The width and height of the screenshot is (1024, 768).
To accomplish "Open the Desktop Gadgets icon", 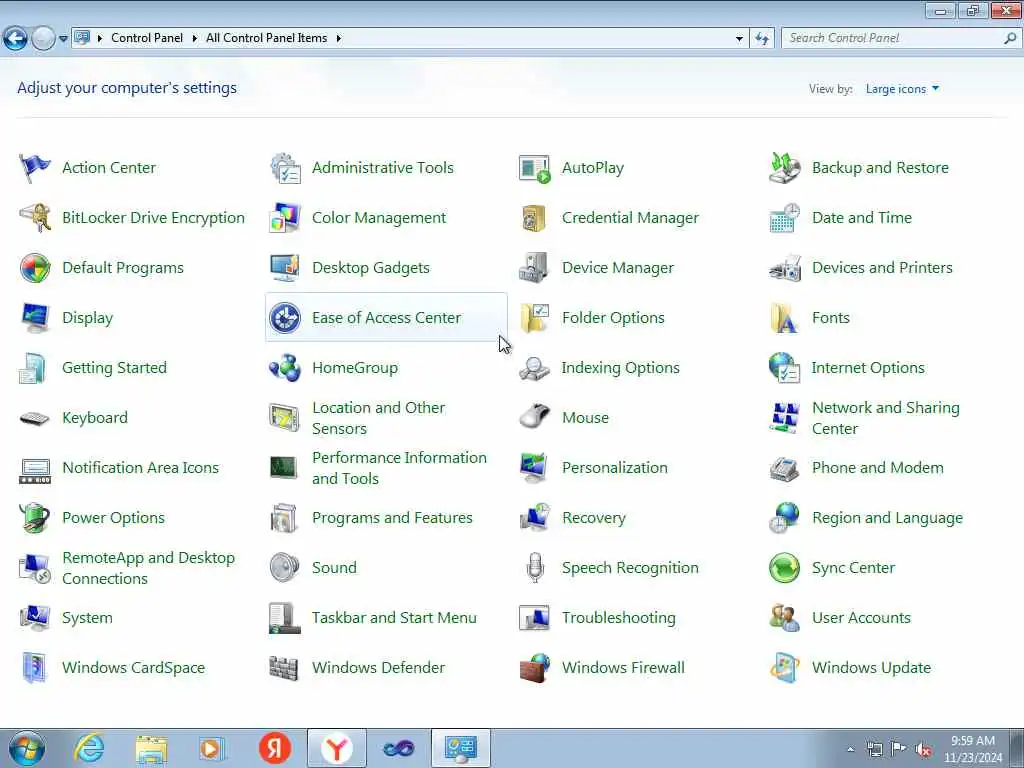I will click(285, 268).
